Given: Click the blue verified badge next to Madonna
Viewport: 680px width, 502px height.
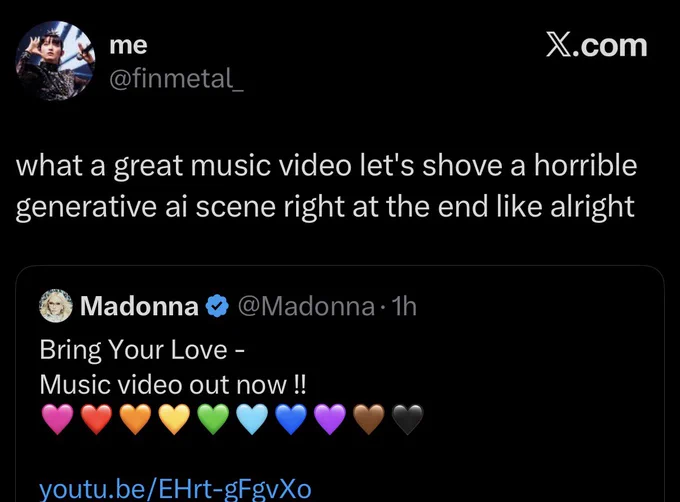Looking at the screenshot, I should point(217,306).
